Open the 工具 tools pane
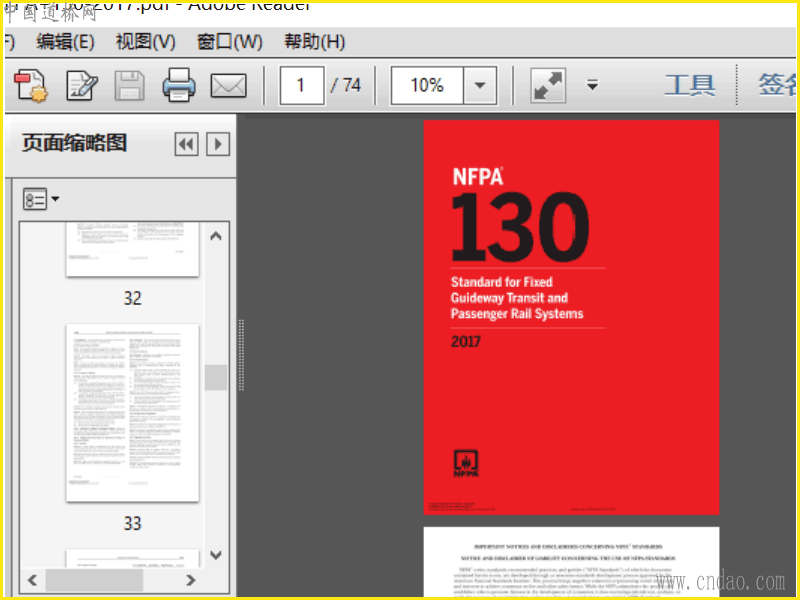800x600 pixels. [689, 85]
